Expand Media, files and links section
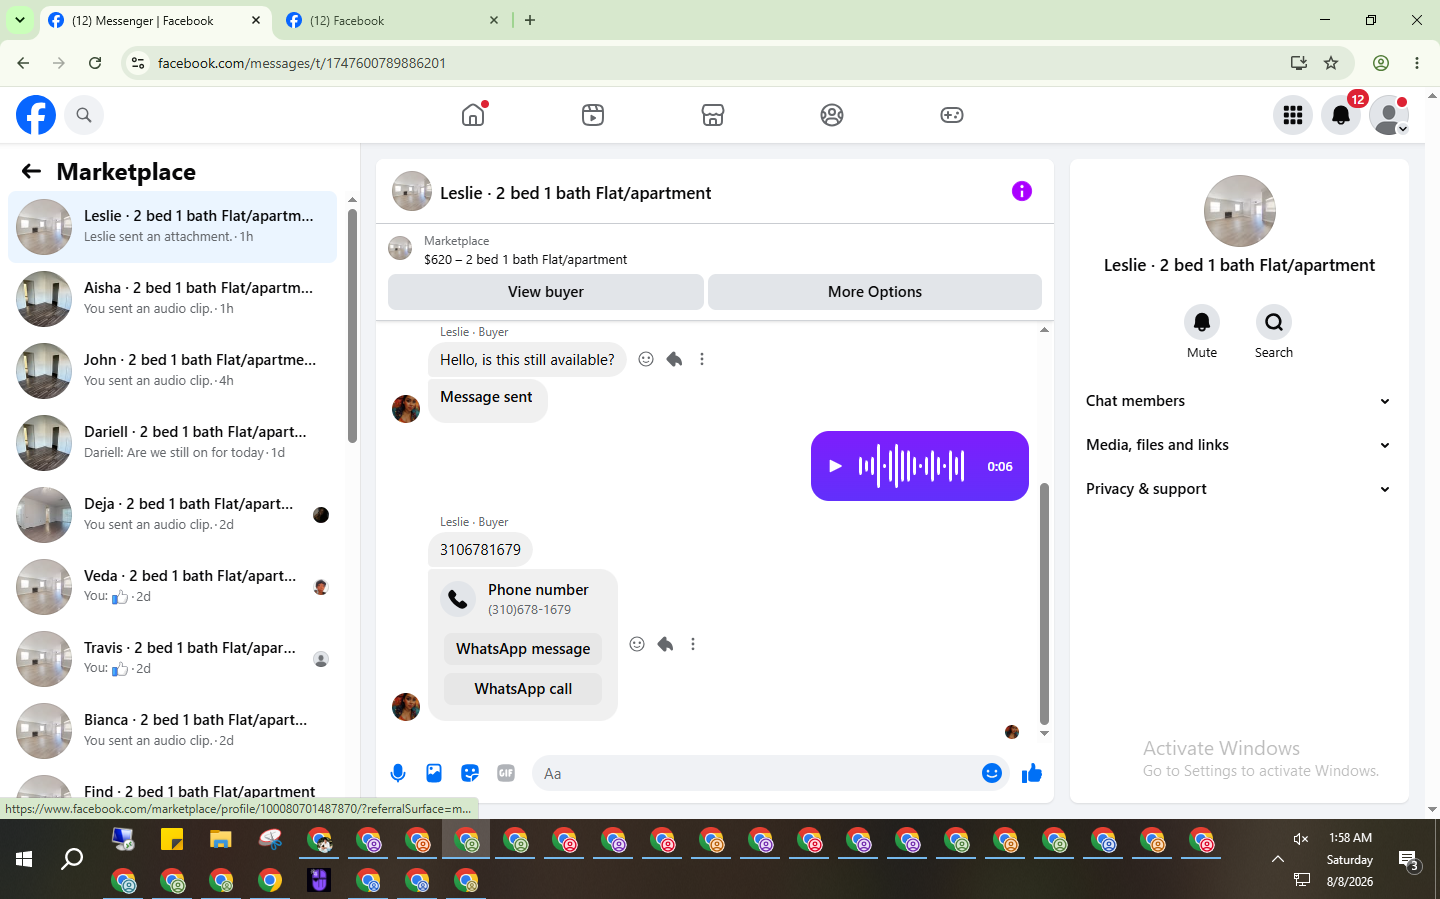Screen dimensions: 1440x899 1239,445
